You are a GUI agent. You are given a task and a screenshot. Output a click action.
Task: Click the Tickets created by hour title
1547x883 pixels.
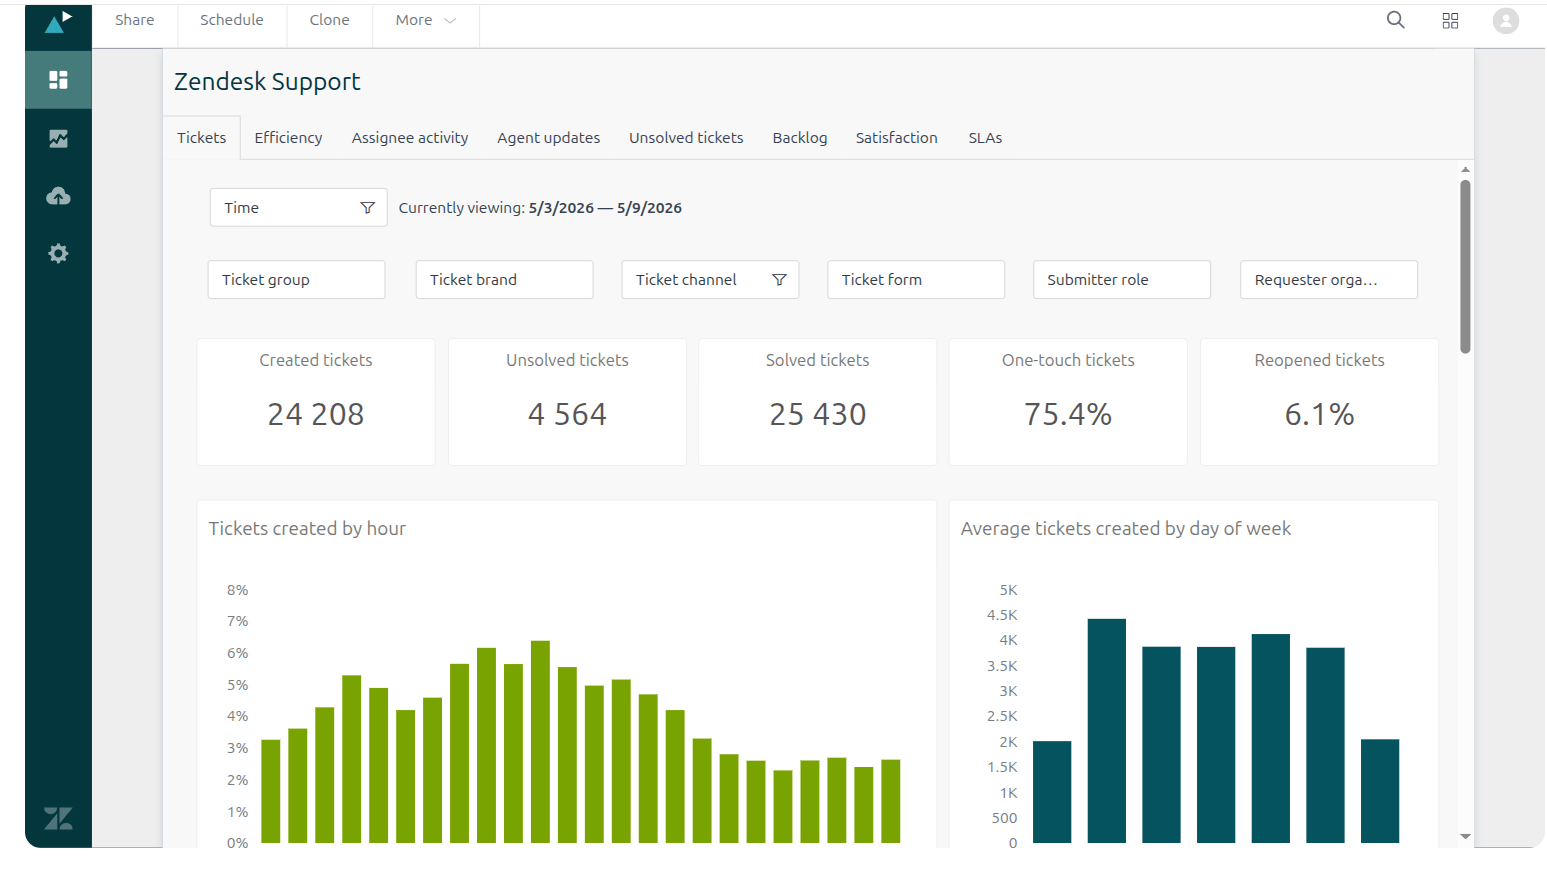pyautogui.click(x=307, y=528)
